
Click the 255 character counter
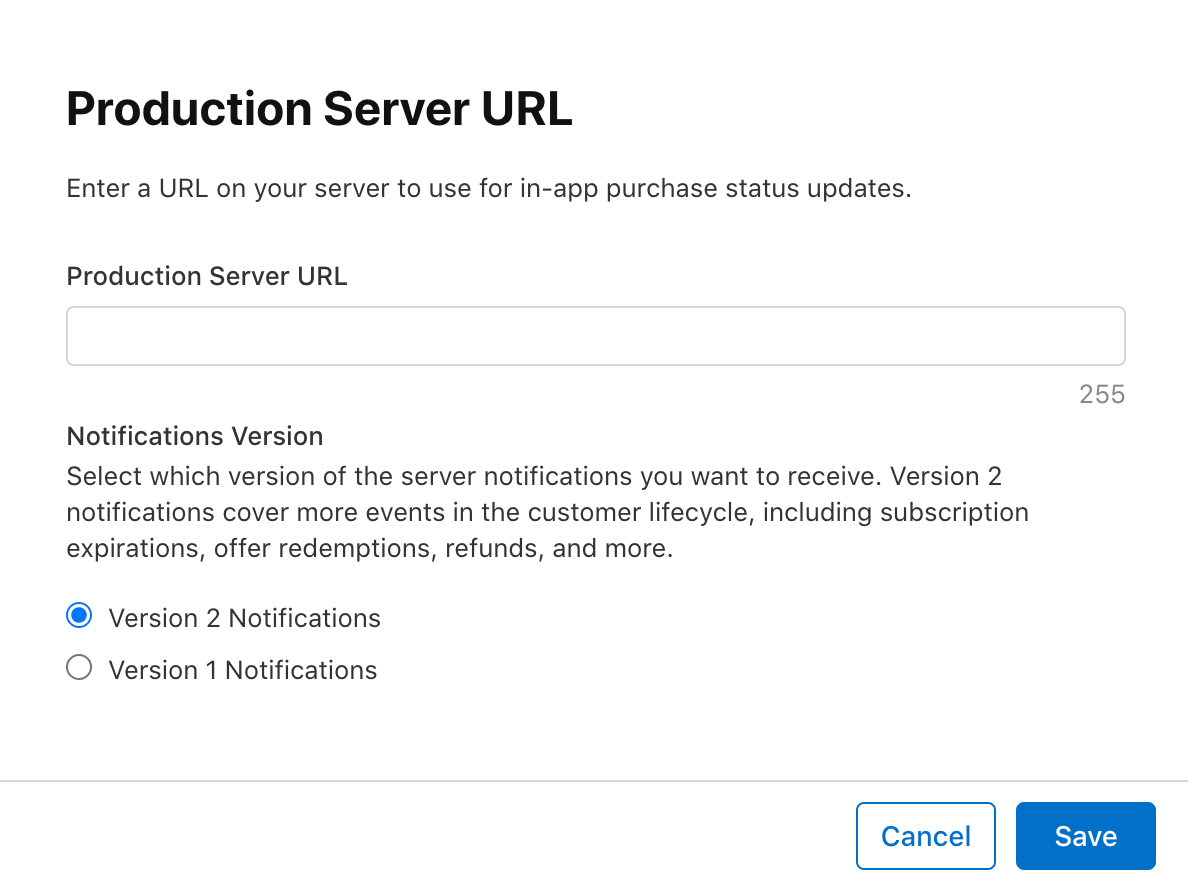1102,394
